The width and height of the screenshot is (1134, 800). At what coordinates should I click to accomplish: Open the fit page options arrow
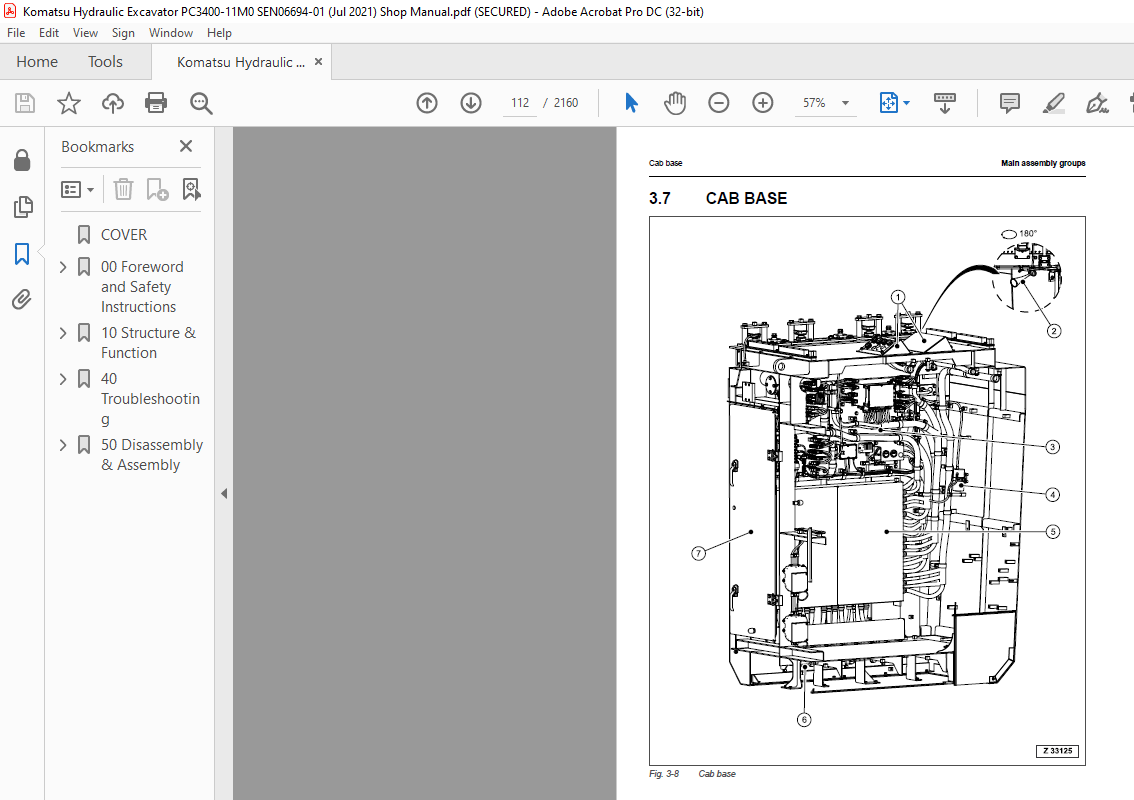pyautogui.click(x=906, y=103)
